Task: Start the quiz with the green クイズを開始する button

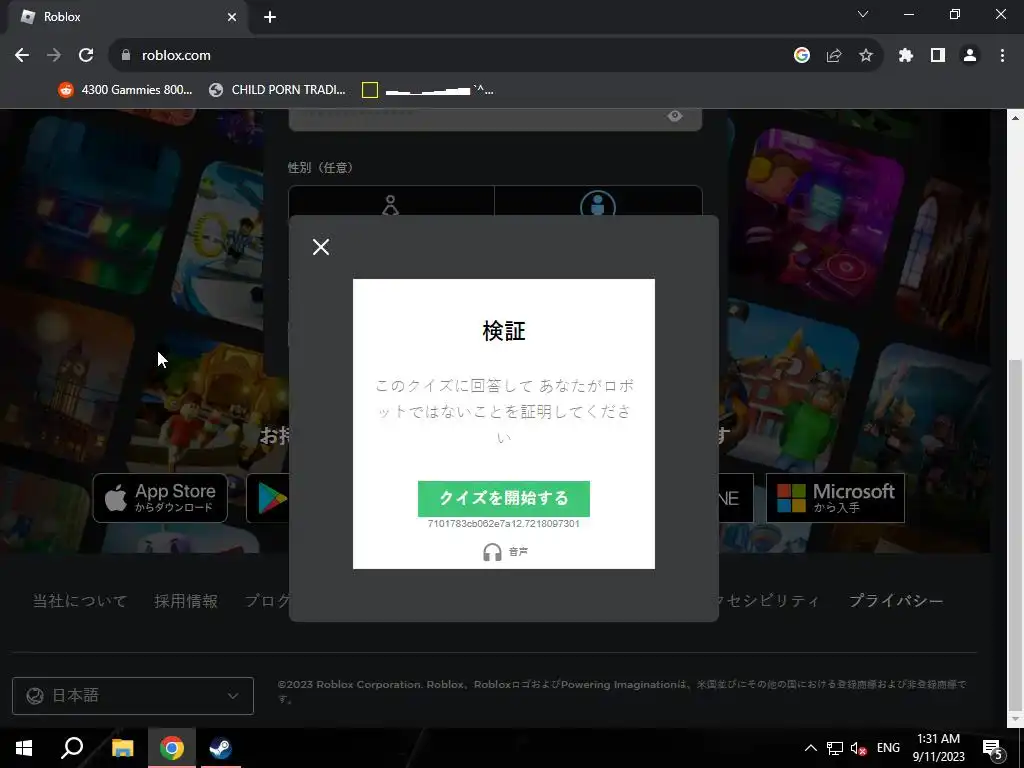Action: (504, 498)
